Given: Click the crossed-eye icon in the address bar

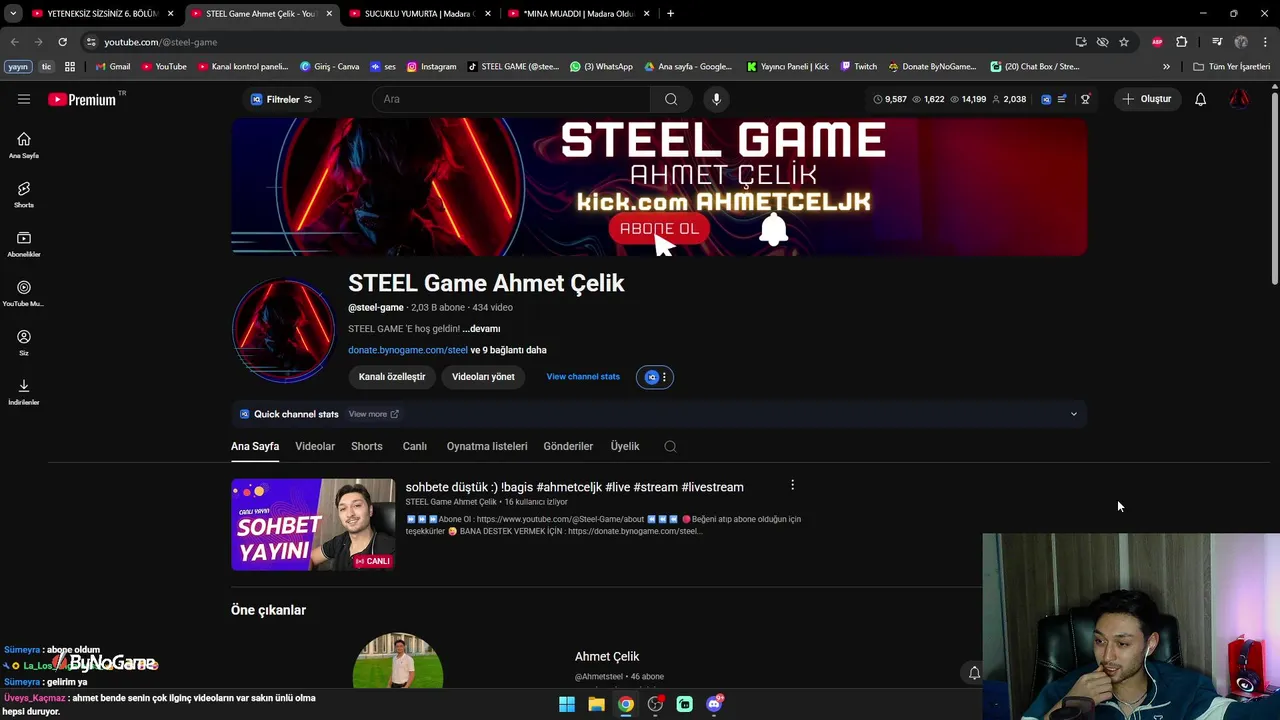Looking at the screenshot, I should [x=1102, y=42].
